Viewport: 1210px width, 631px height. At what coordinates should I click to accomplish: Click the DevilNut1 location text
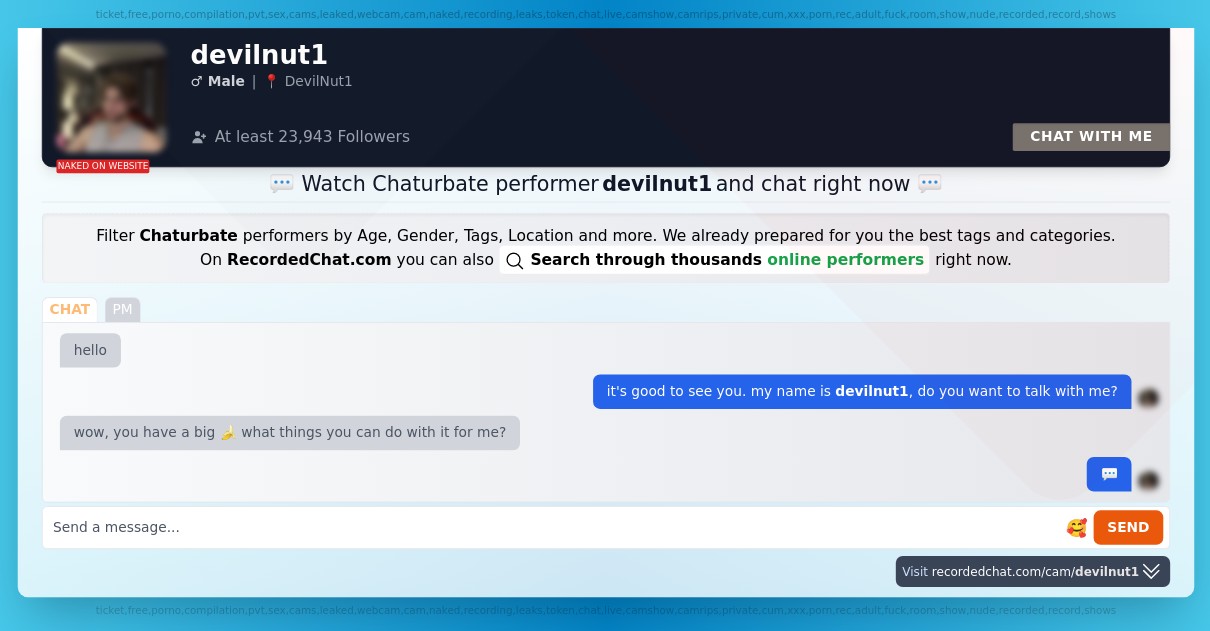(318, 82)
